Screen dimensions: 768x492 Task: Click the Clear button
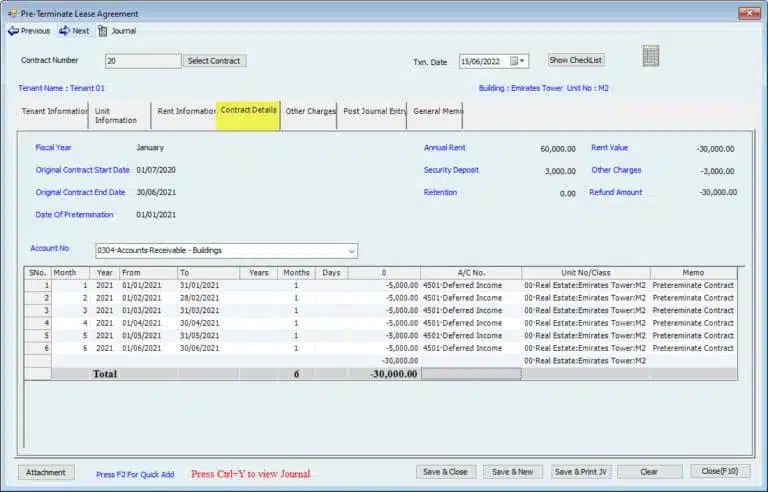pyautogui.click(x=649, y=472)
